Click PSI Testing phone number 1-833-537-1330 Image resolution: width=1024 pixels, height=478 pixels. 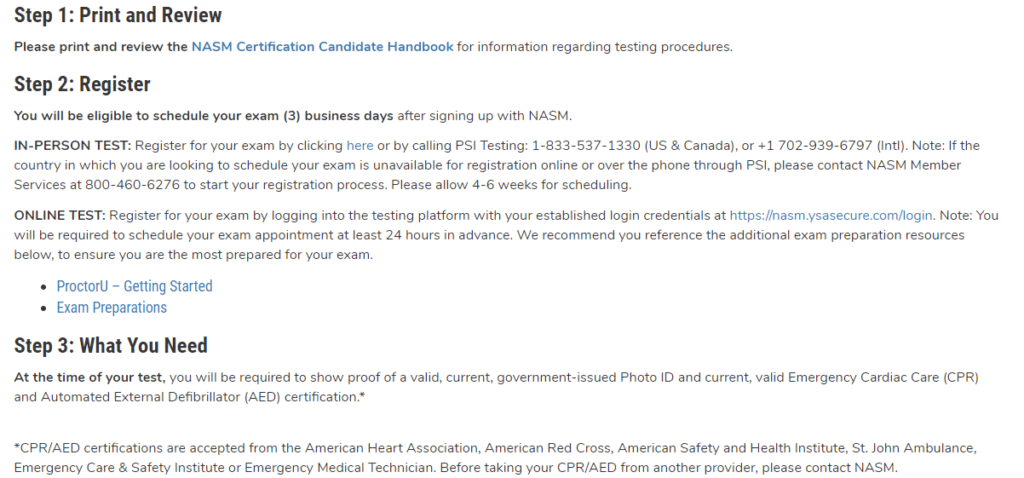pyautogui.click(x=586, y=146)
